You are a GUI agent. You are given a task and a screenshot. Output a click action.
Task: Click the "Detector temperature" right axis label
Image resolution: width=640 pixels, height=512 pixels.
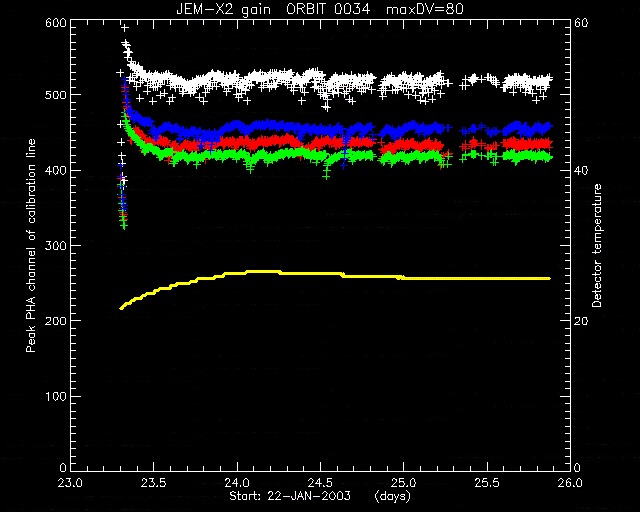click(x=597, y=246)
